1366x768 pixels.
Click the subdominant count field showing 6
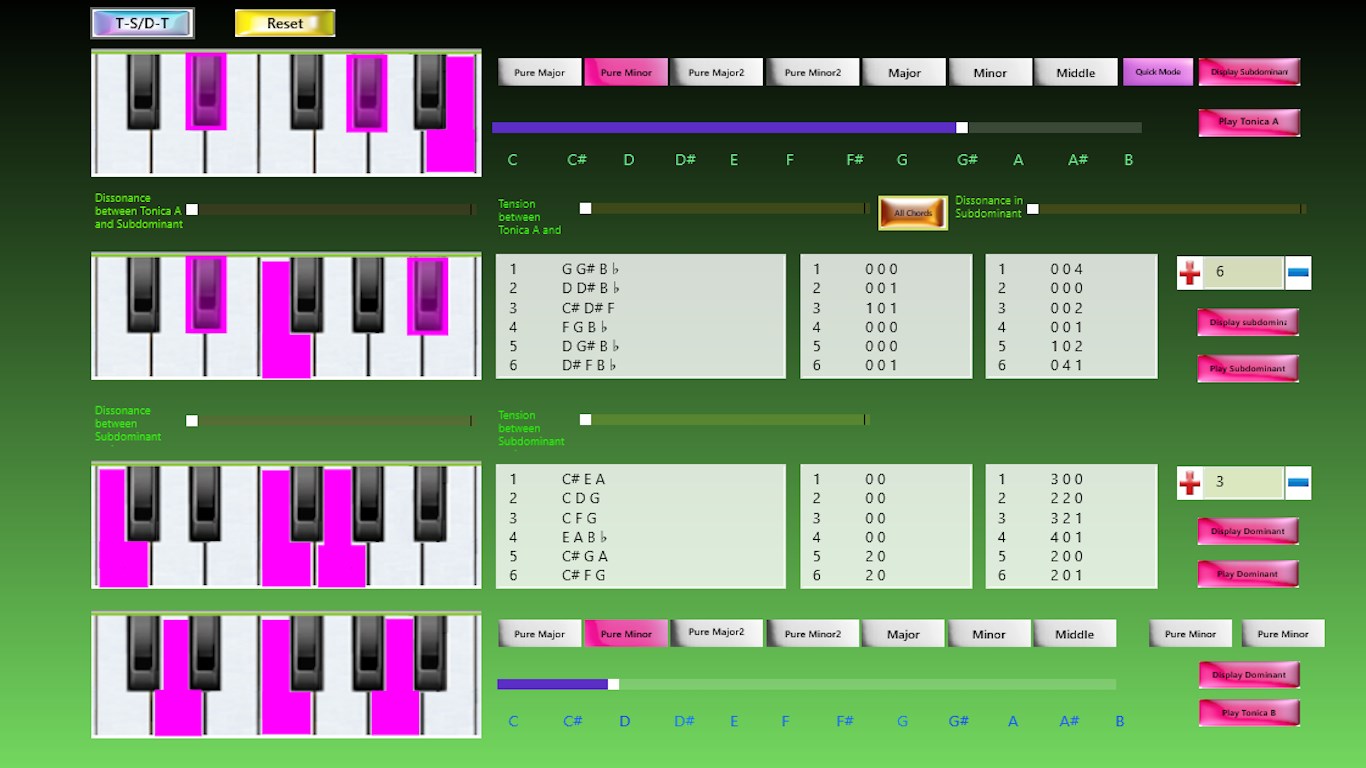click(1245, 272)
